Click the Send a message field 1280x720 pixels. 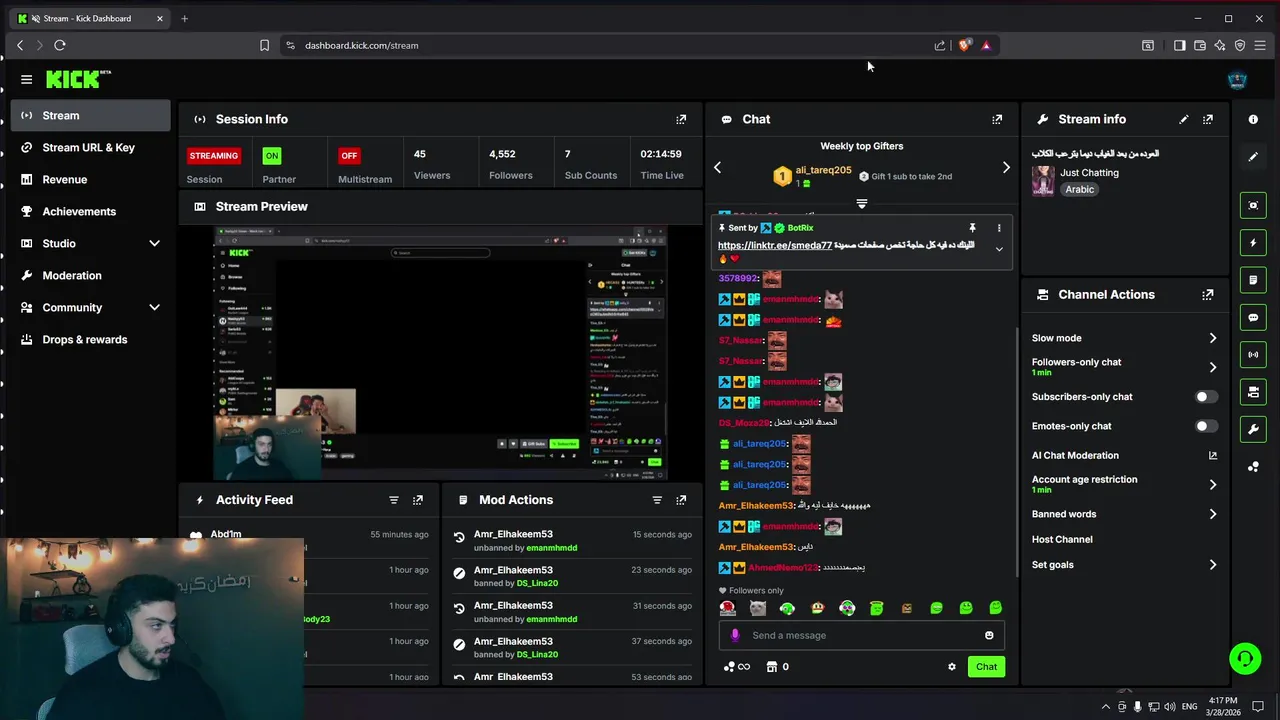click(861, 635)
